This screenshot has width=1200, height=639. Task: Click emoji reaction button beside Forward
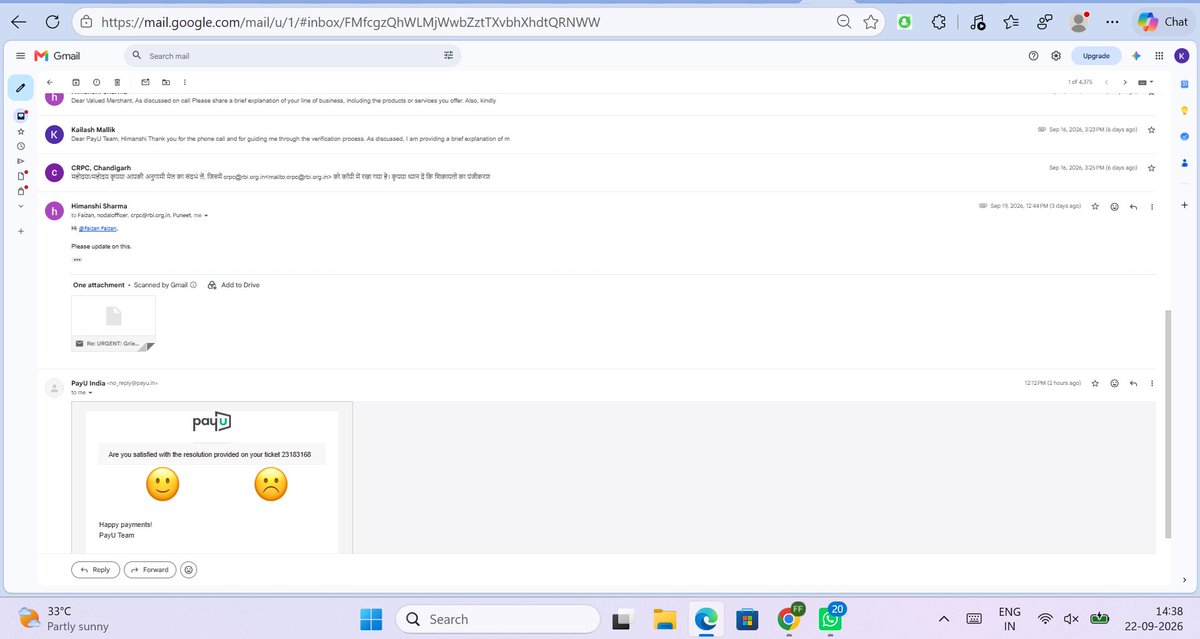coord(189,569)
